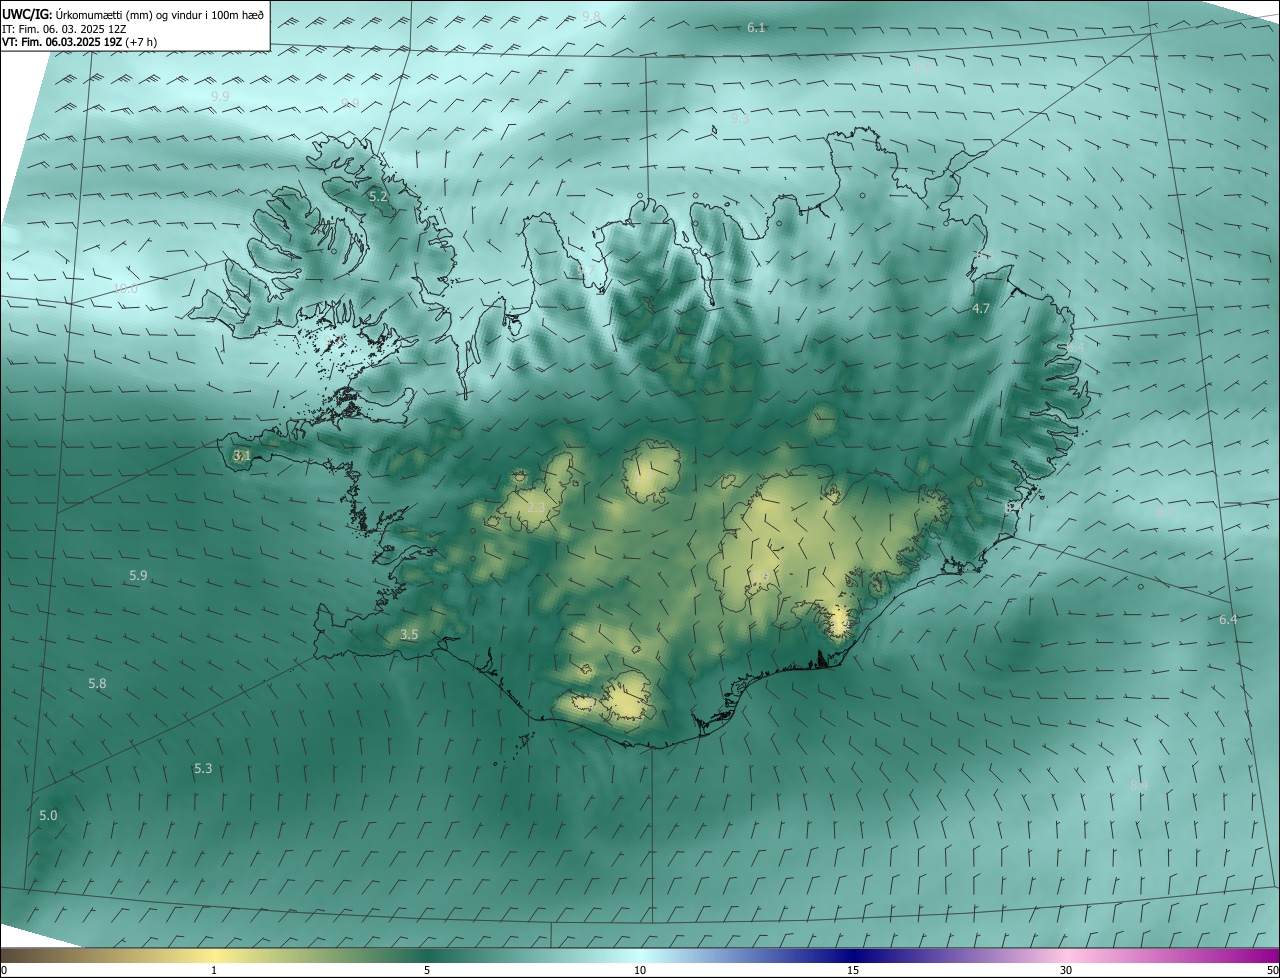
Task: Click the dark blue section of the color bar
Action: tap(853, 955)
